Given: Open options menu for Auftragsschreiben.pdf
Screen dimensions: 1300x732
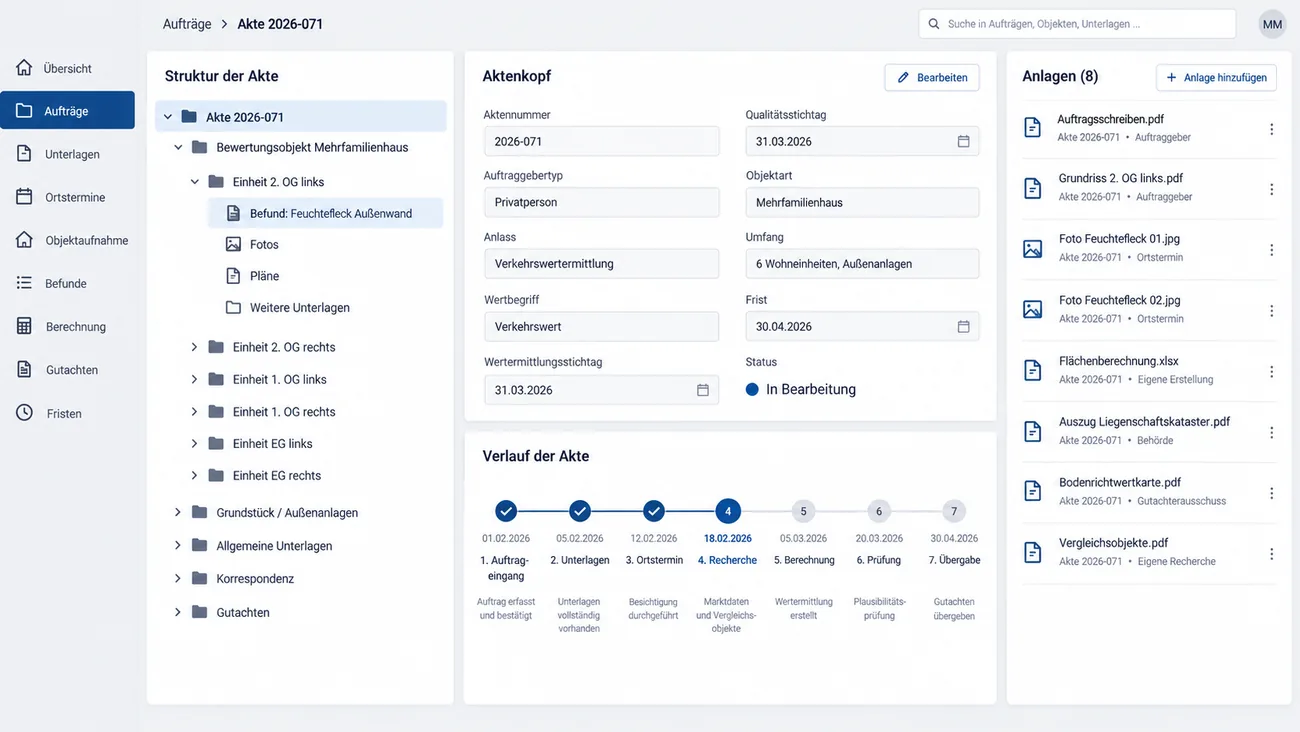Looking at the screenshot, I should [x=1271, y=129].
